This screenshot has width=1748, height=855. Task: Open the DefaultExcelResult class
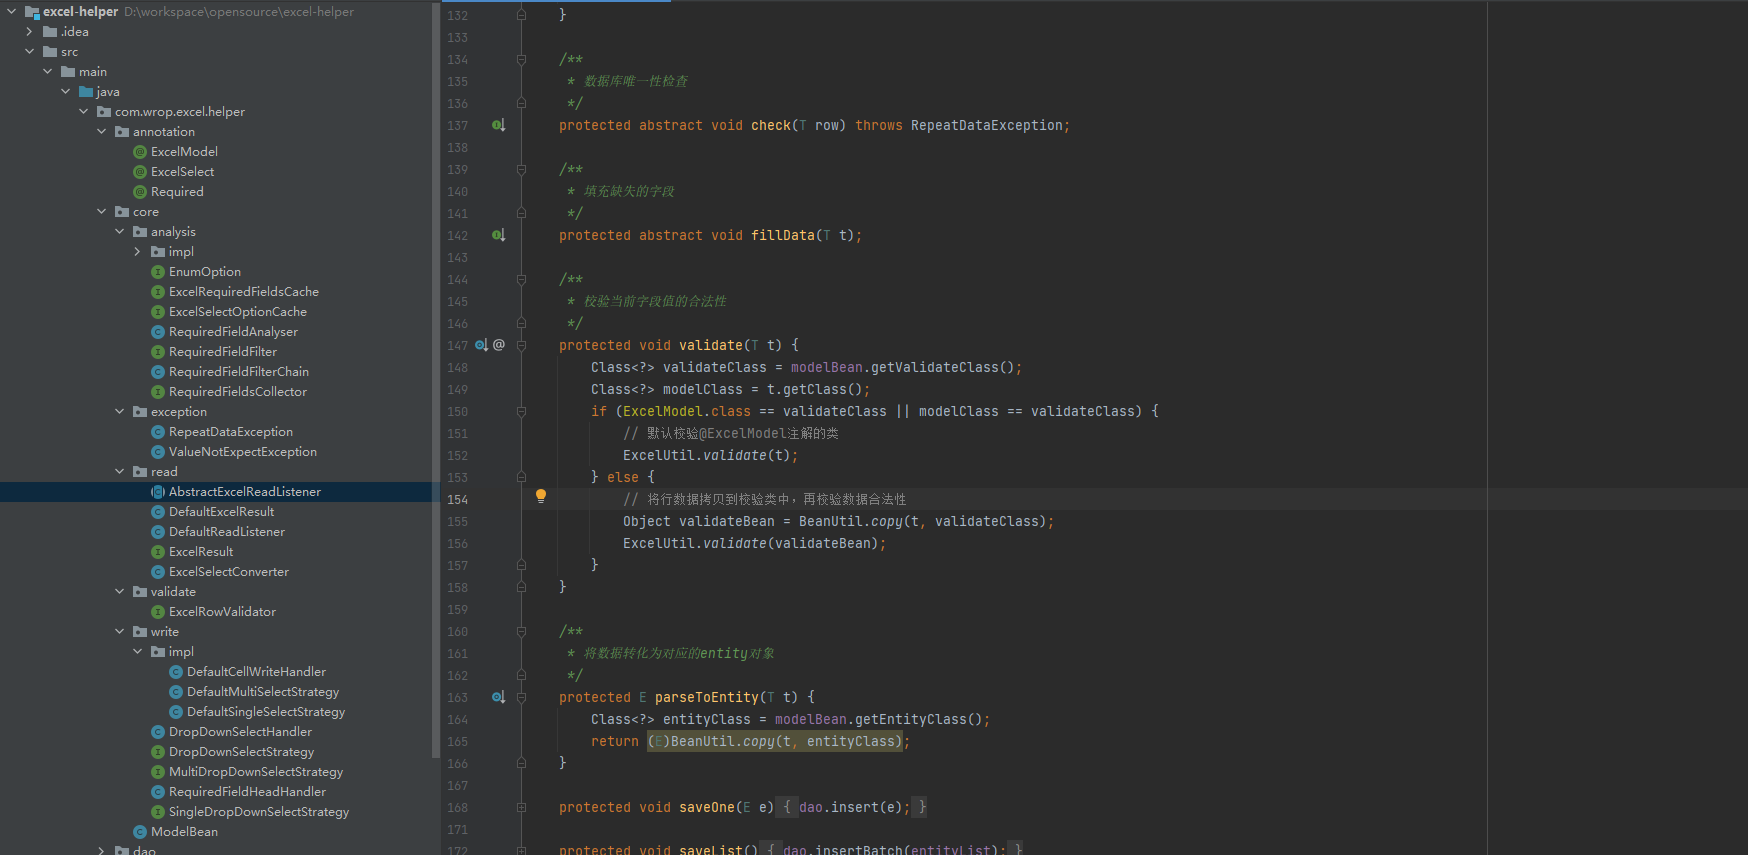(x=221, y=512)
